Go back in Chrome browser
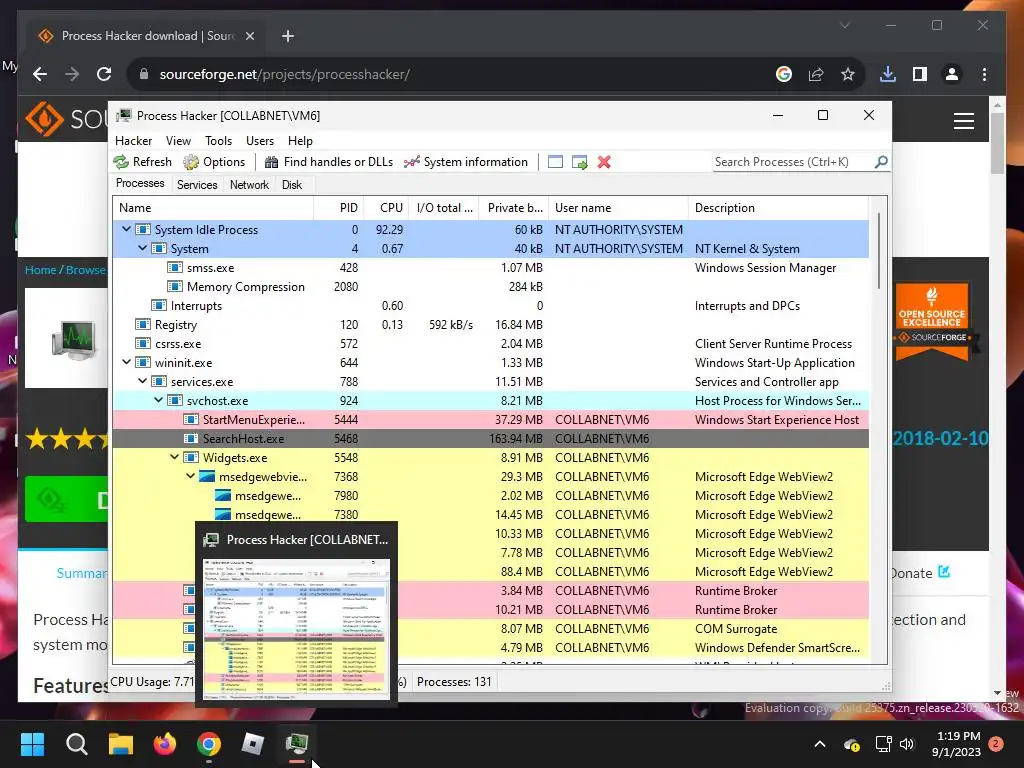 (40, 74)
